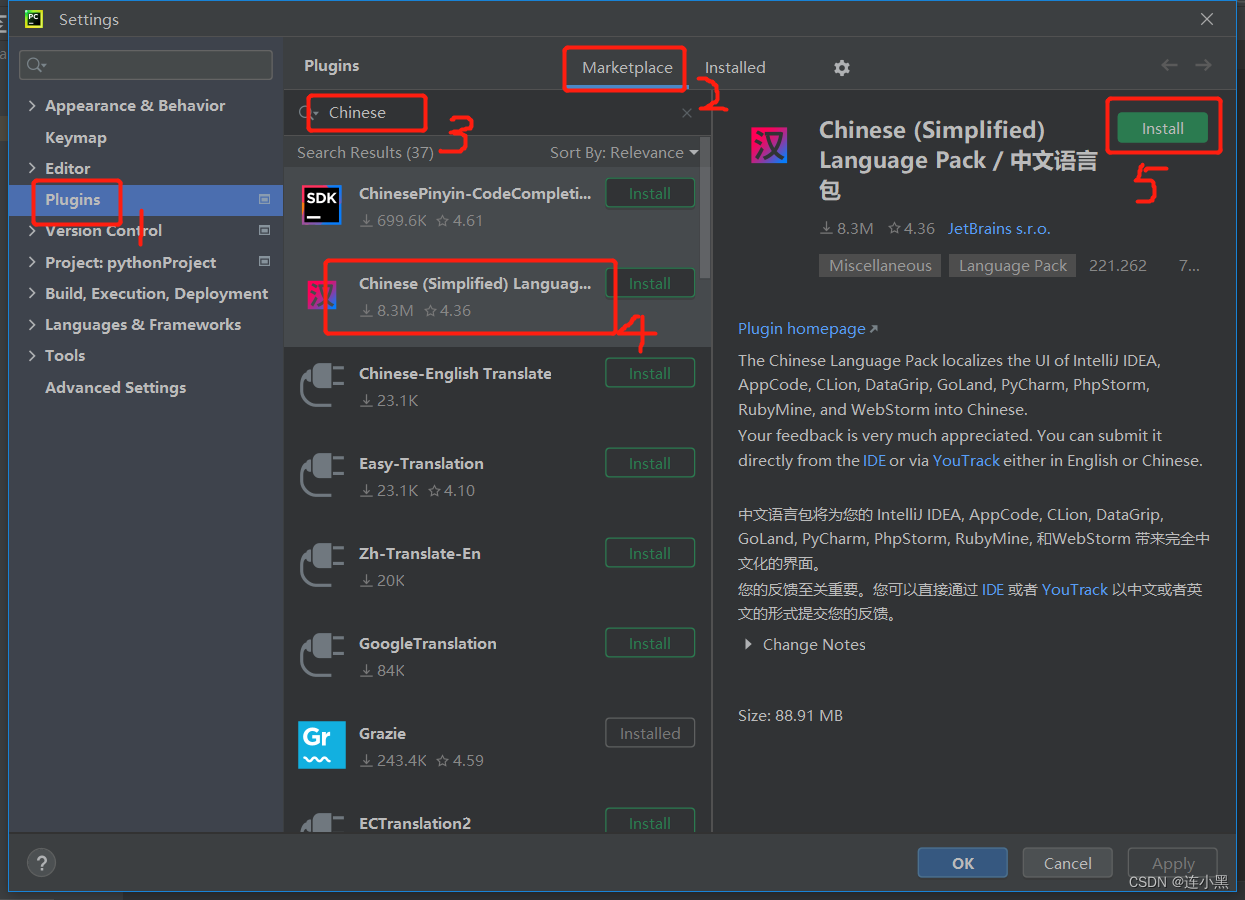Click the Search Results (37) label

click(x=365, y=153)
